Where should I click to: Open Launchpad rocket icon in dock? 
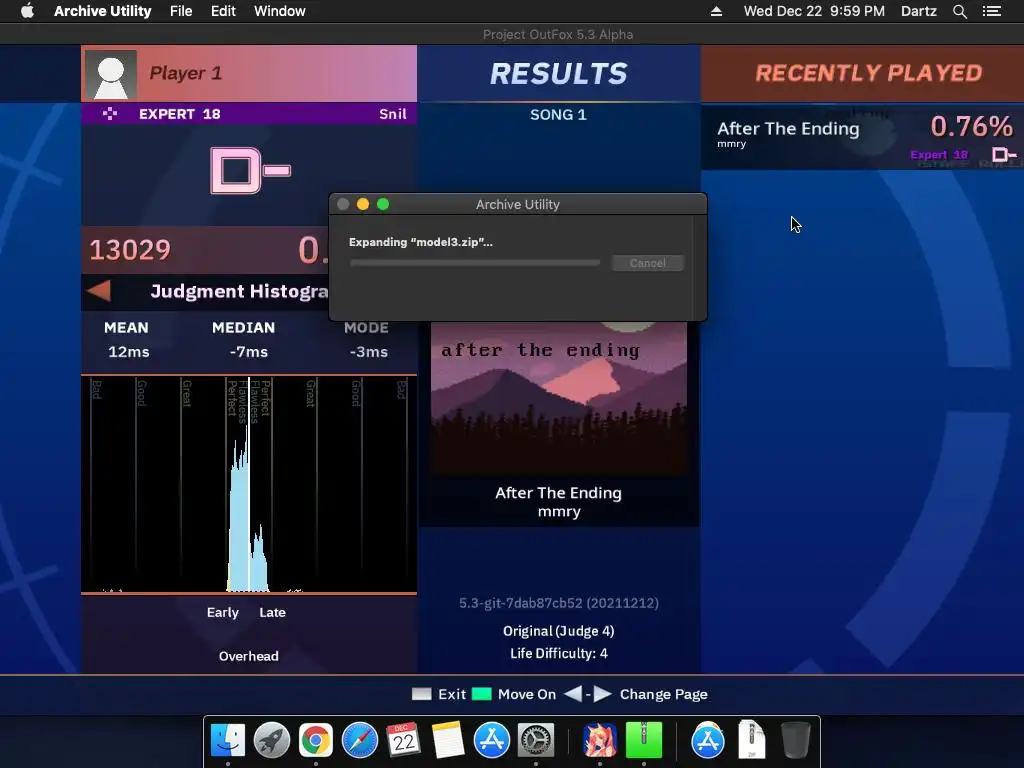272,740
